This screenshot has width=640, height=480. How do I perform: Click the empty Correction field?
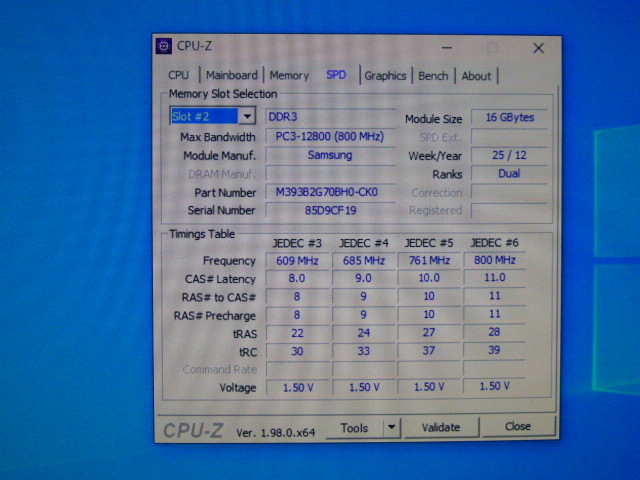click(x=509, y=192)
